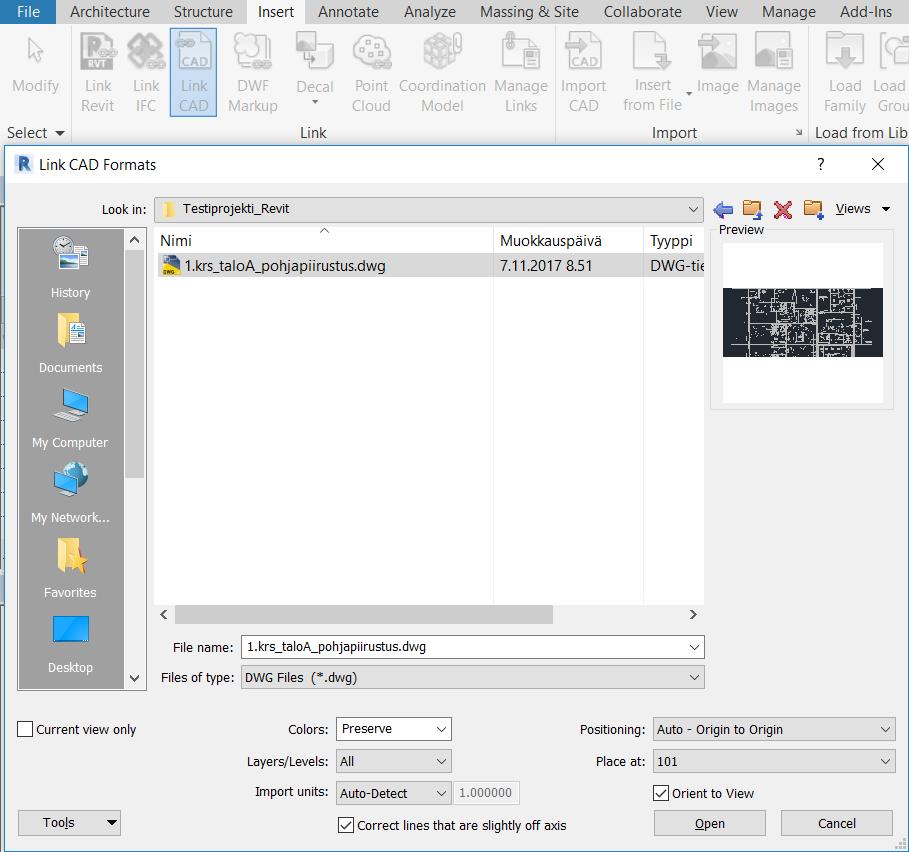909x852 pixels.
Task: Switch to the Manage ribbon tab
Action: click(788, 12)
